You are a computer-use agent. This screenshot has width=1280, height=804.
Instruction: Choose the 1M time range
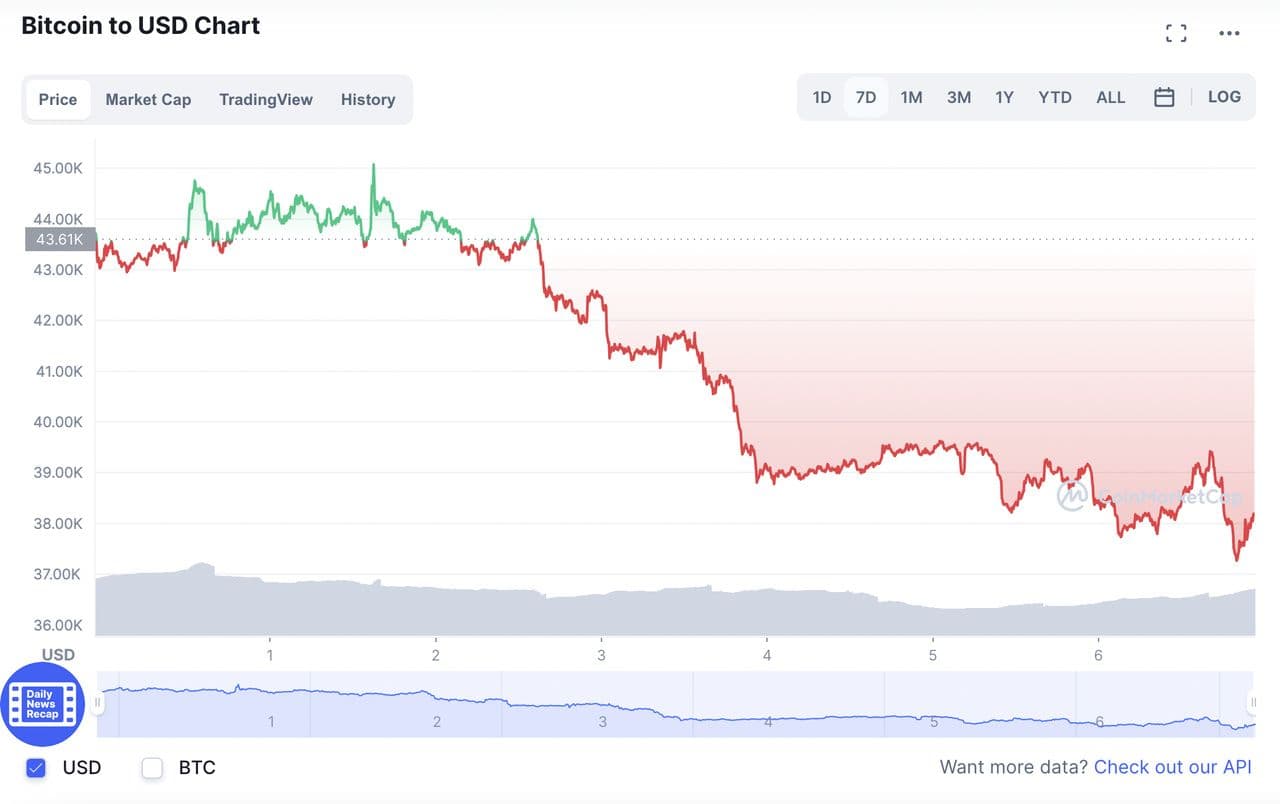pyautogui.click(x=911, y=97)
